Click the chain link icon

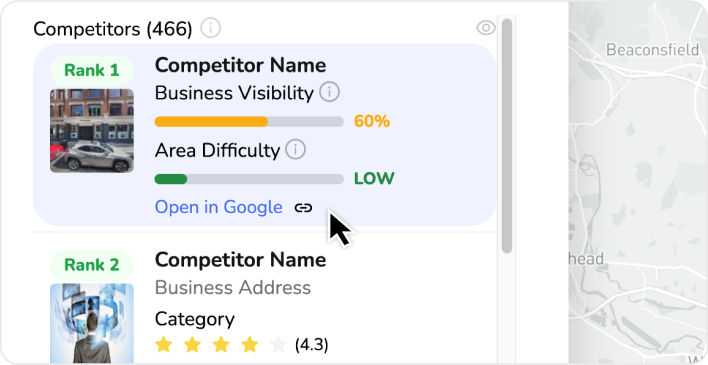(x=303, y=208)
